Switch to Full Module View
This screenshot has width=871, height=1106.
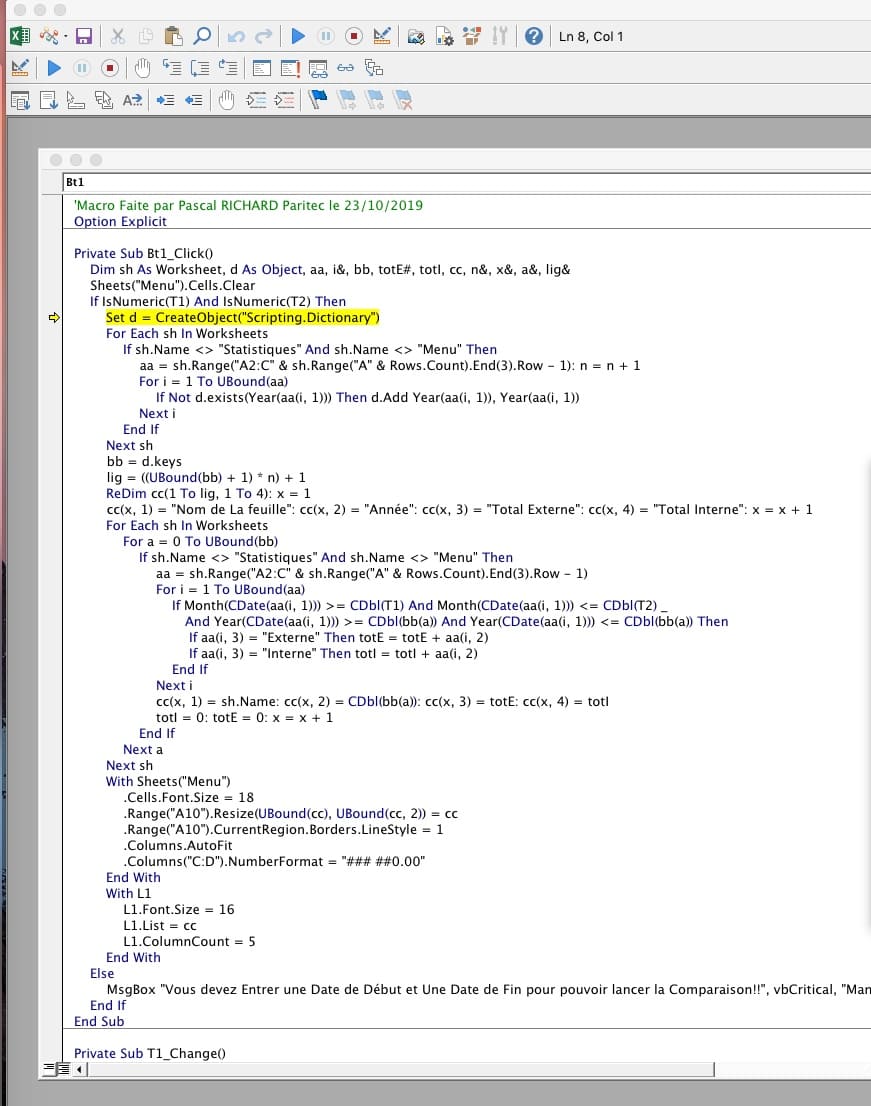(x=63, y=1069)
